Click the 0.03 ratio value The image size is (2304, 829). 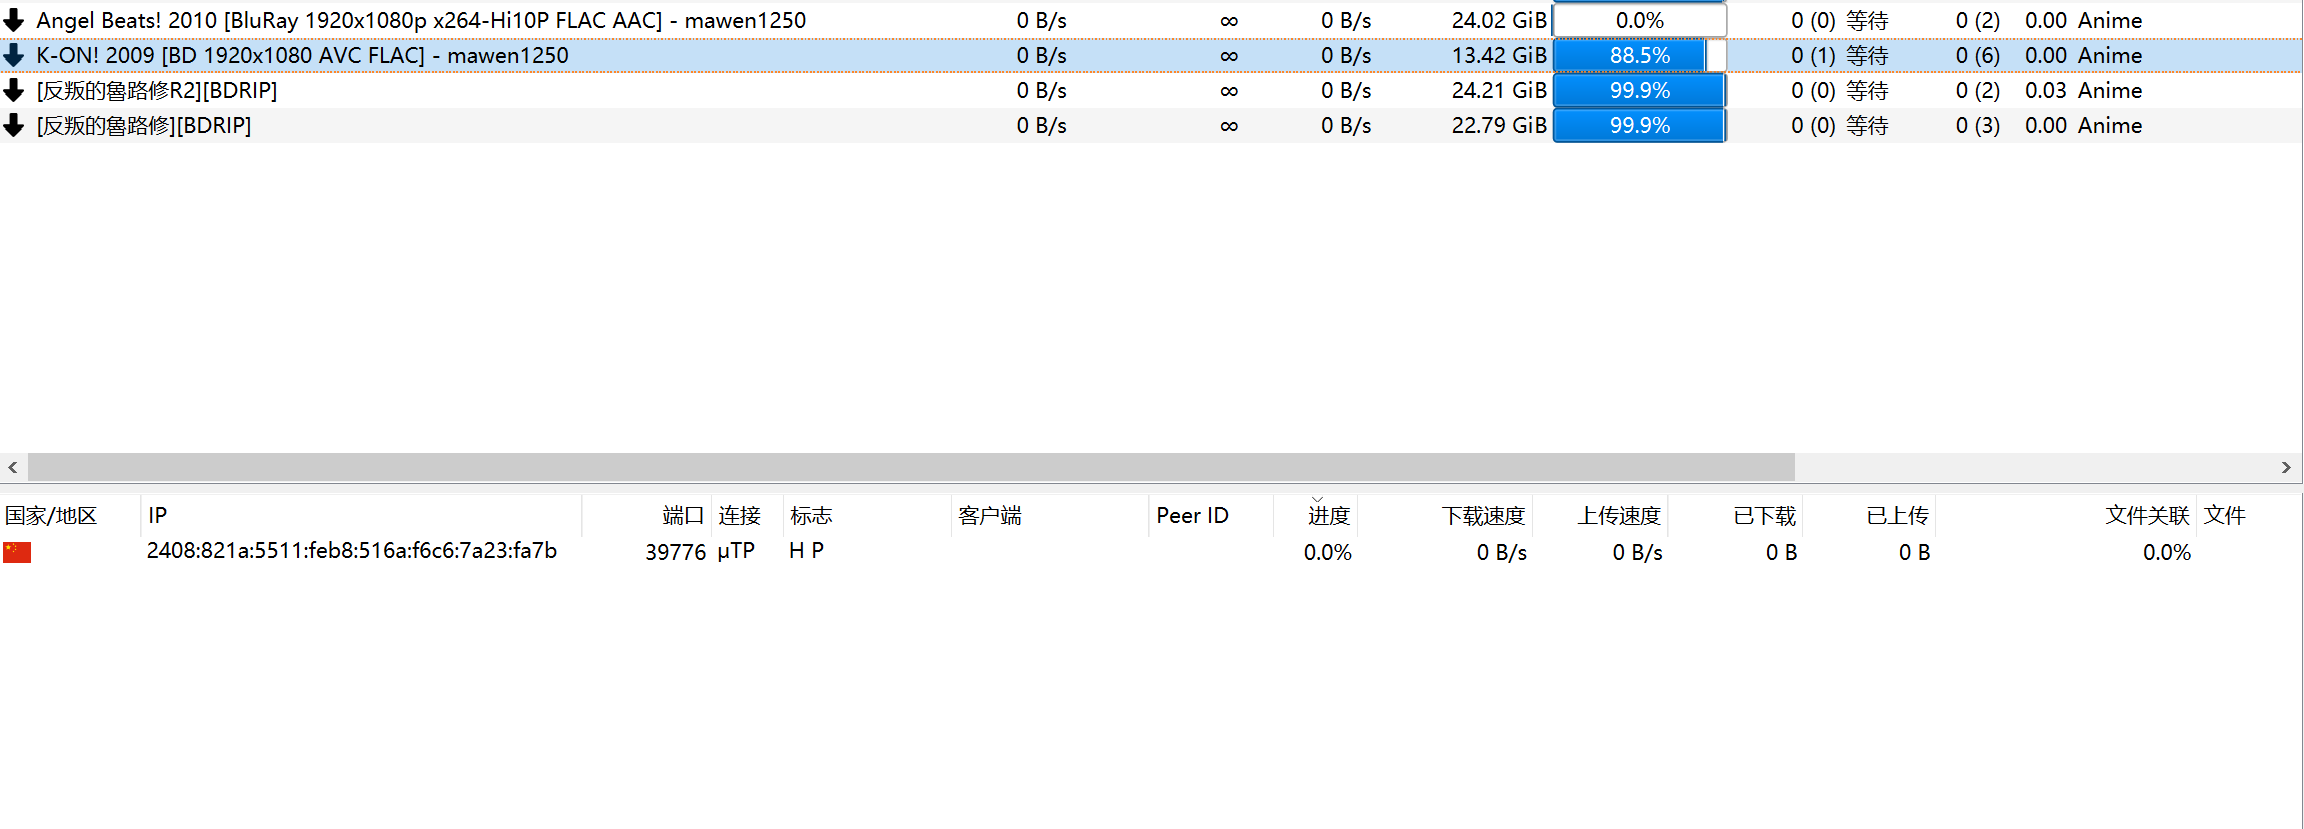[2045, 90]
